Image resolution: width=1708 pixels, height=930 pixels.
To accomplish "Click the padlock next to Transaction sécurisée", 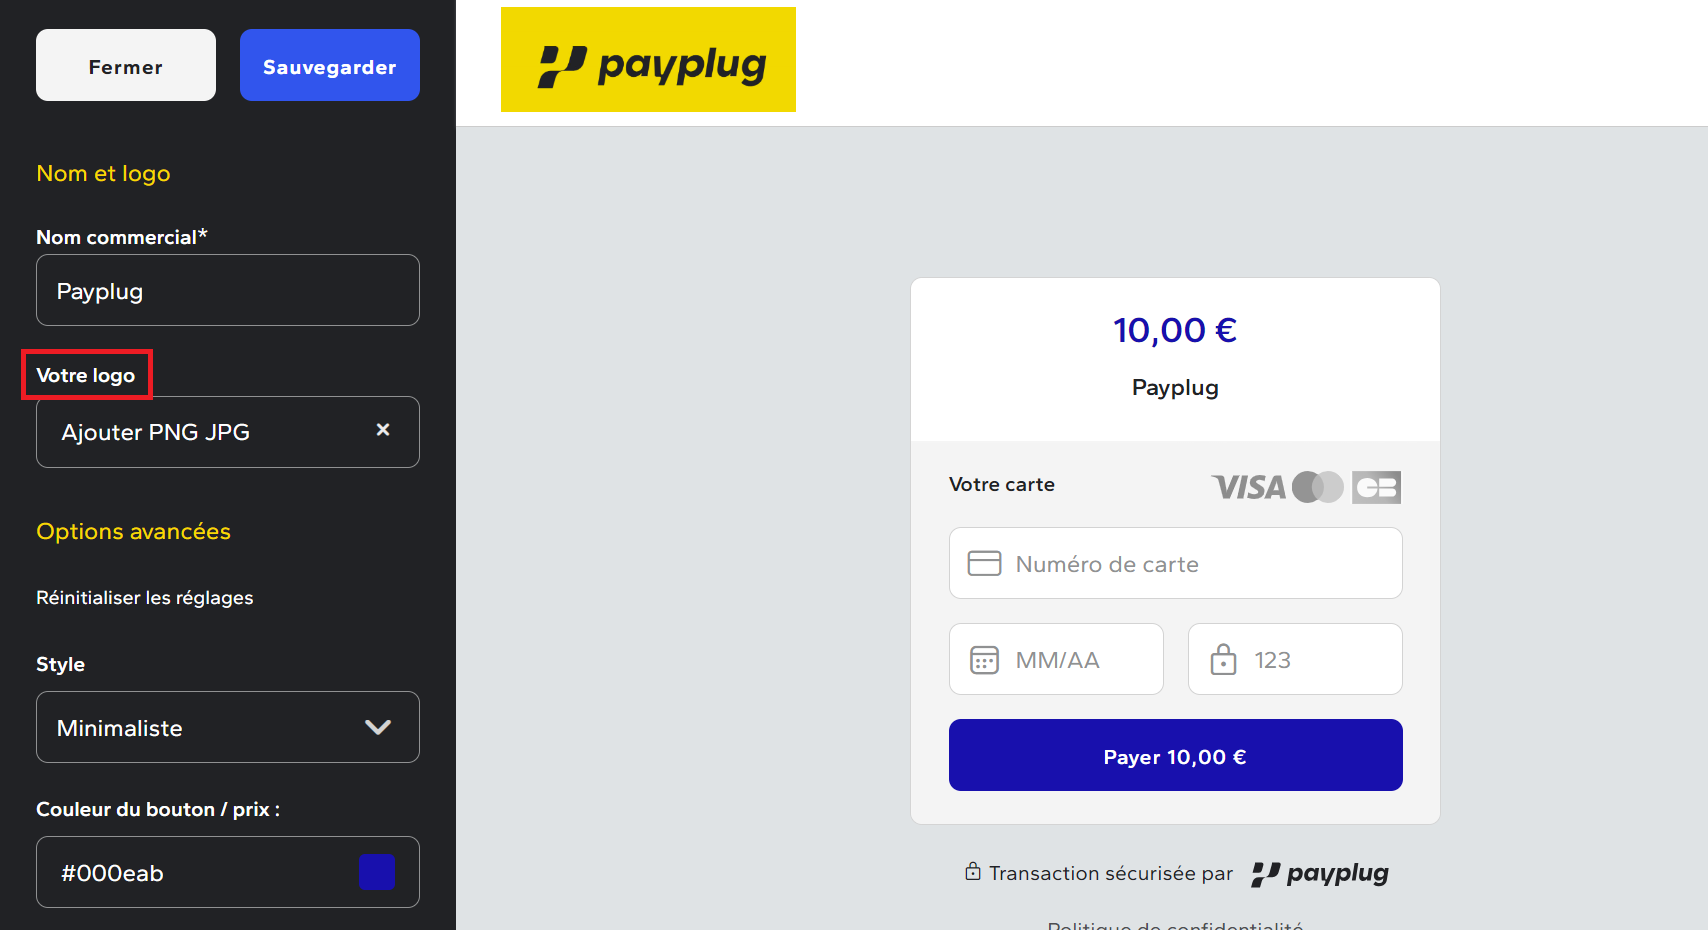I will coord(972,871).
